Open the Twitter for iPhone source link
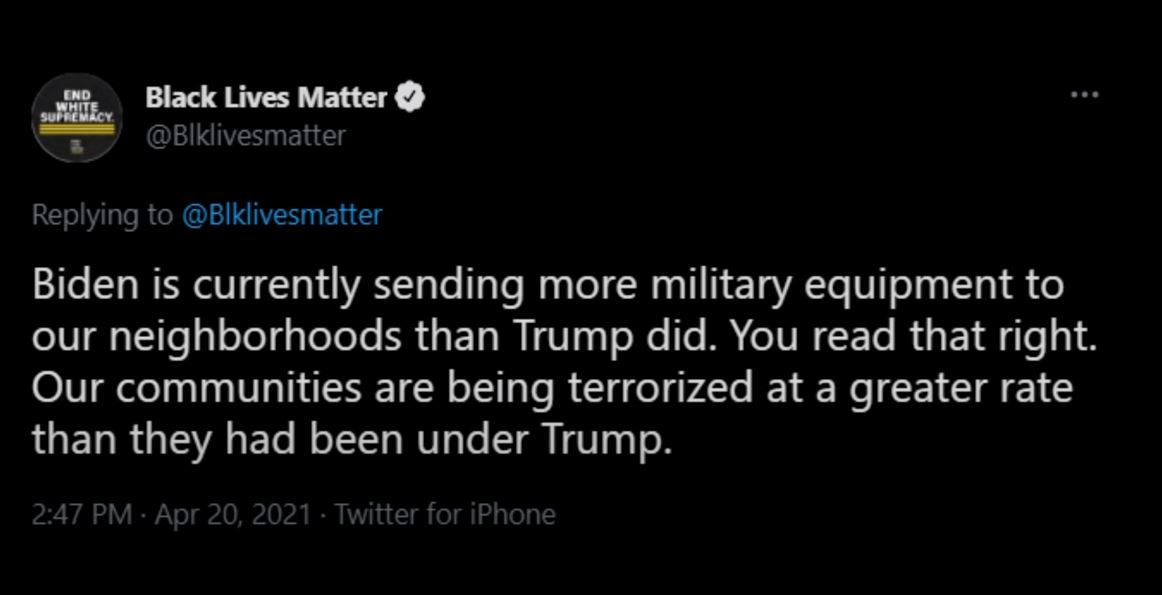The height and width of the screenshot is (595, 1162). (445, 513)
